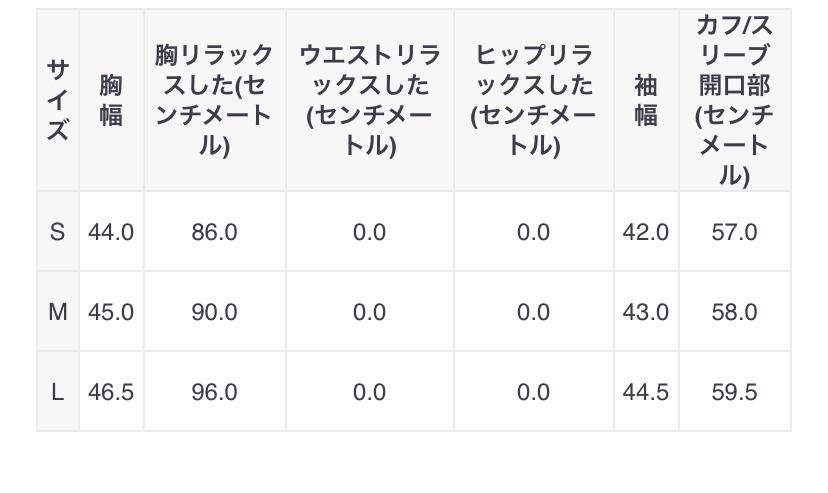Click the 43.0 cell in row M
Screen dimensions: 828x493
[x=646, y=312]
